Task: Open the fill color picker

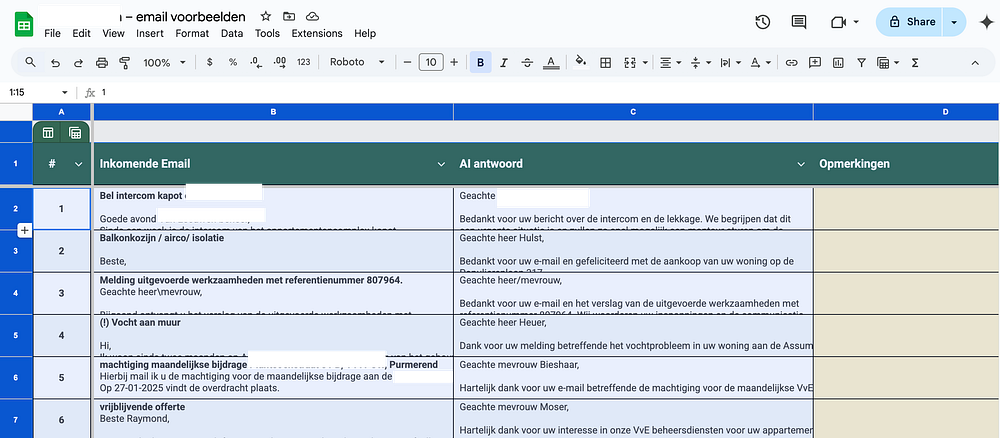Action: coord(580,62)
